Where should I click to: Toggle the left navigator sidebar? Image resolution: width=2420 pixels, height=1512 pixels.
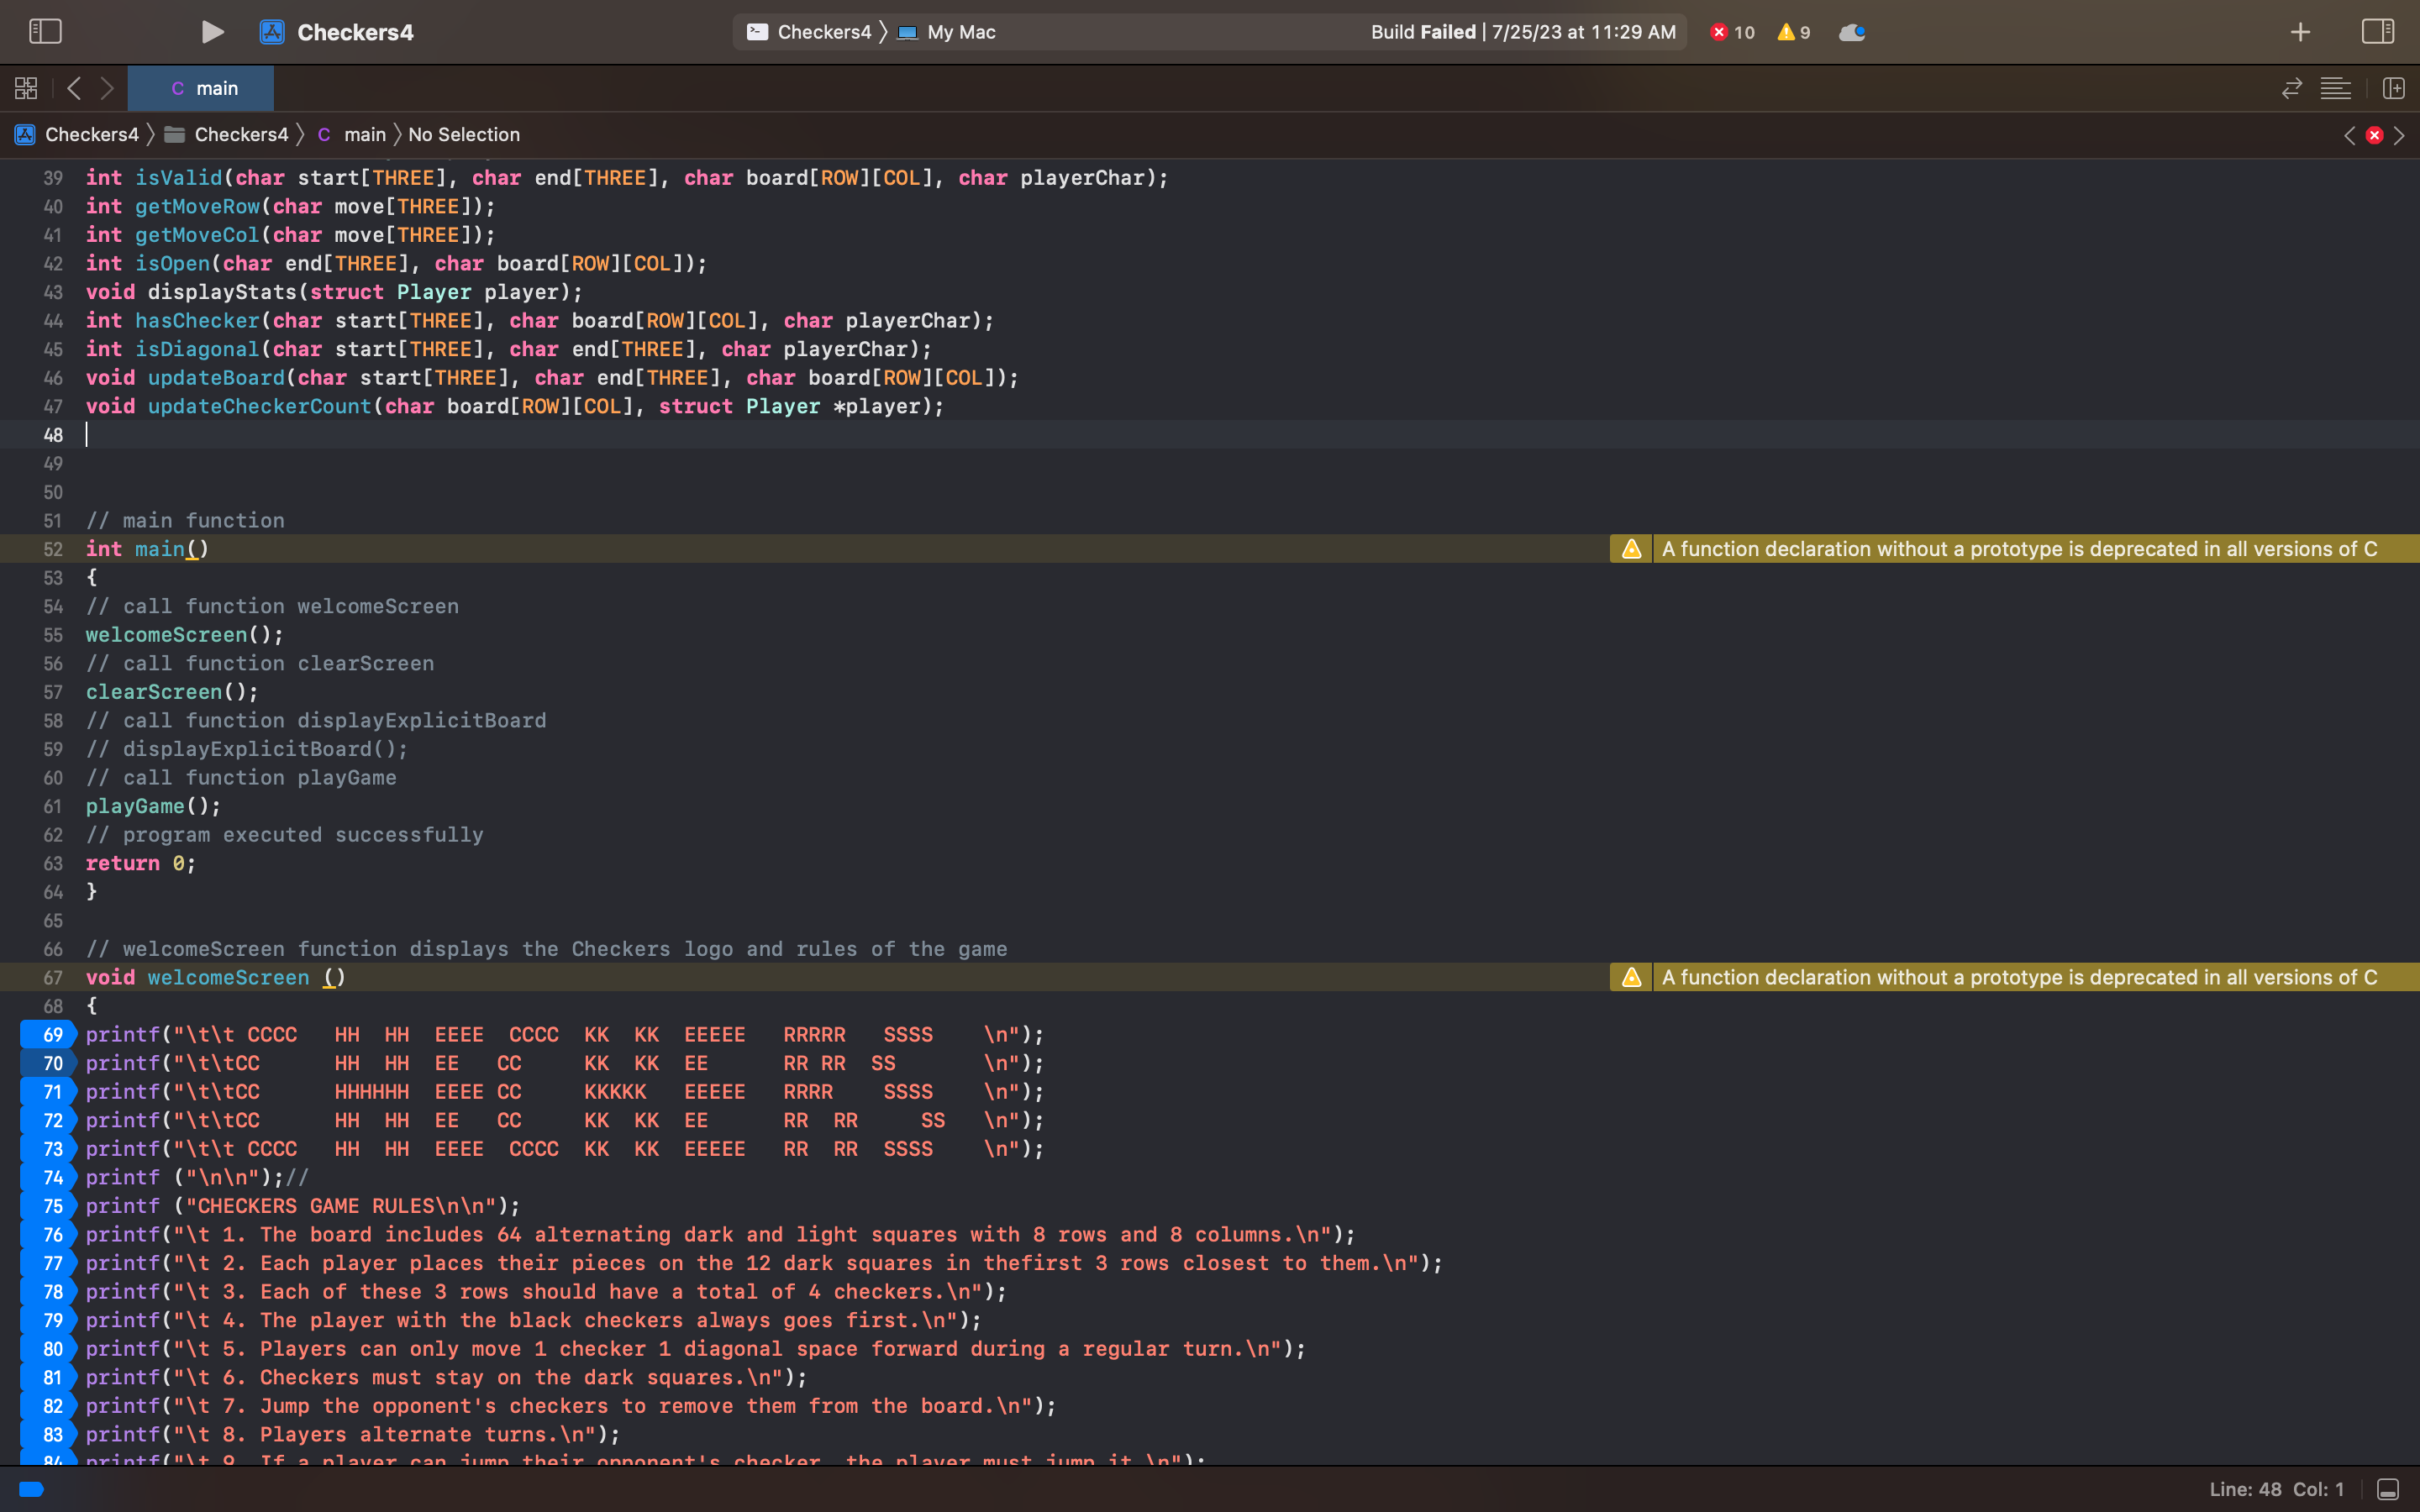pyautogui.click(x=45, y=32)
